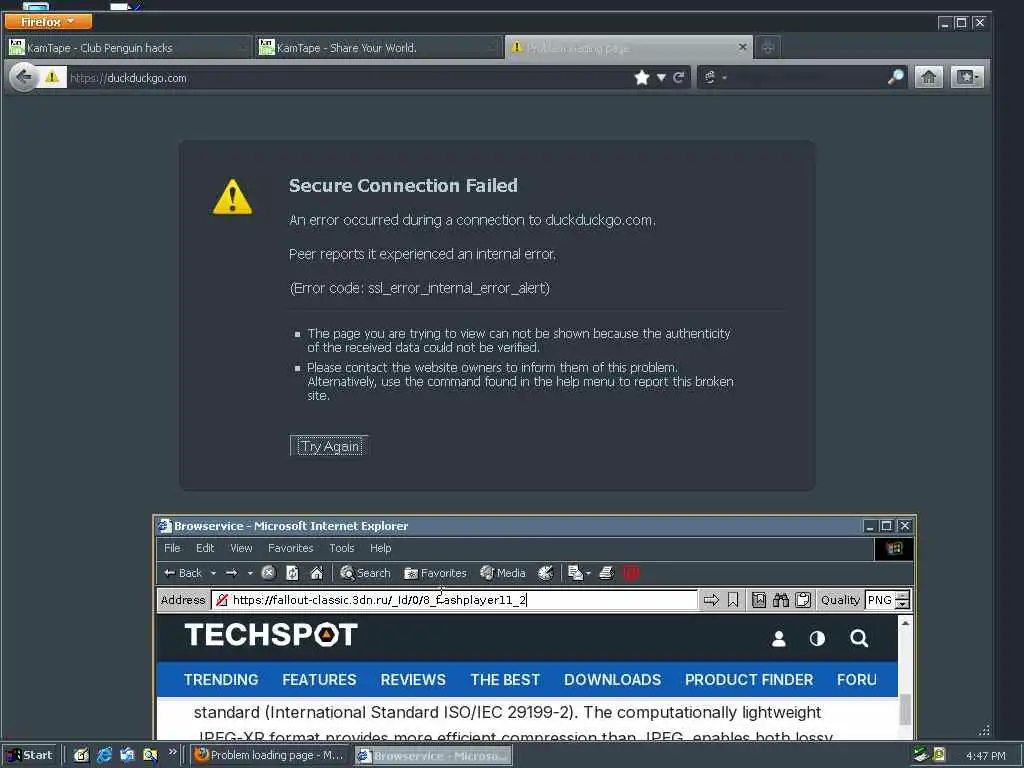
Task: Open the URL history dropdown arrow in Firefox
Action: (x=661, y=78)
